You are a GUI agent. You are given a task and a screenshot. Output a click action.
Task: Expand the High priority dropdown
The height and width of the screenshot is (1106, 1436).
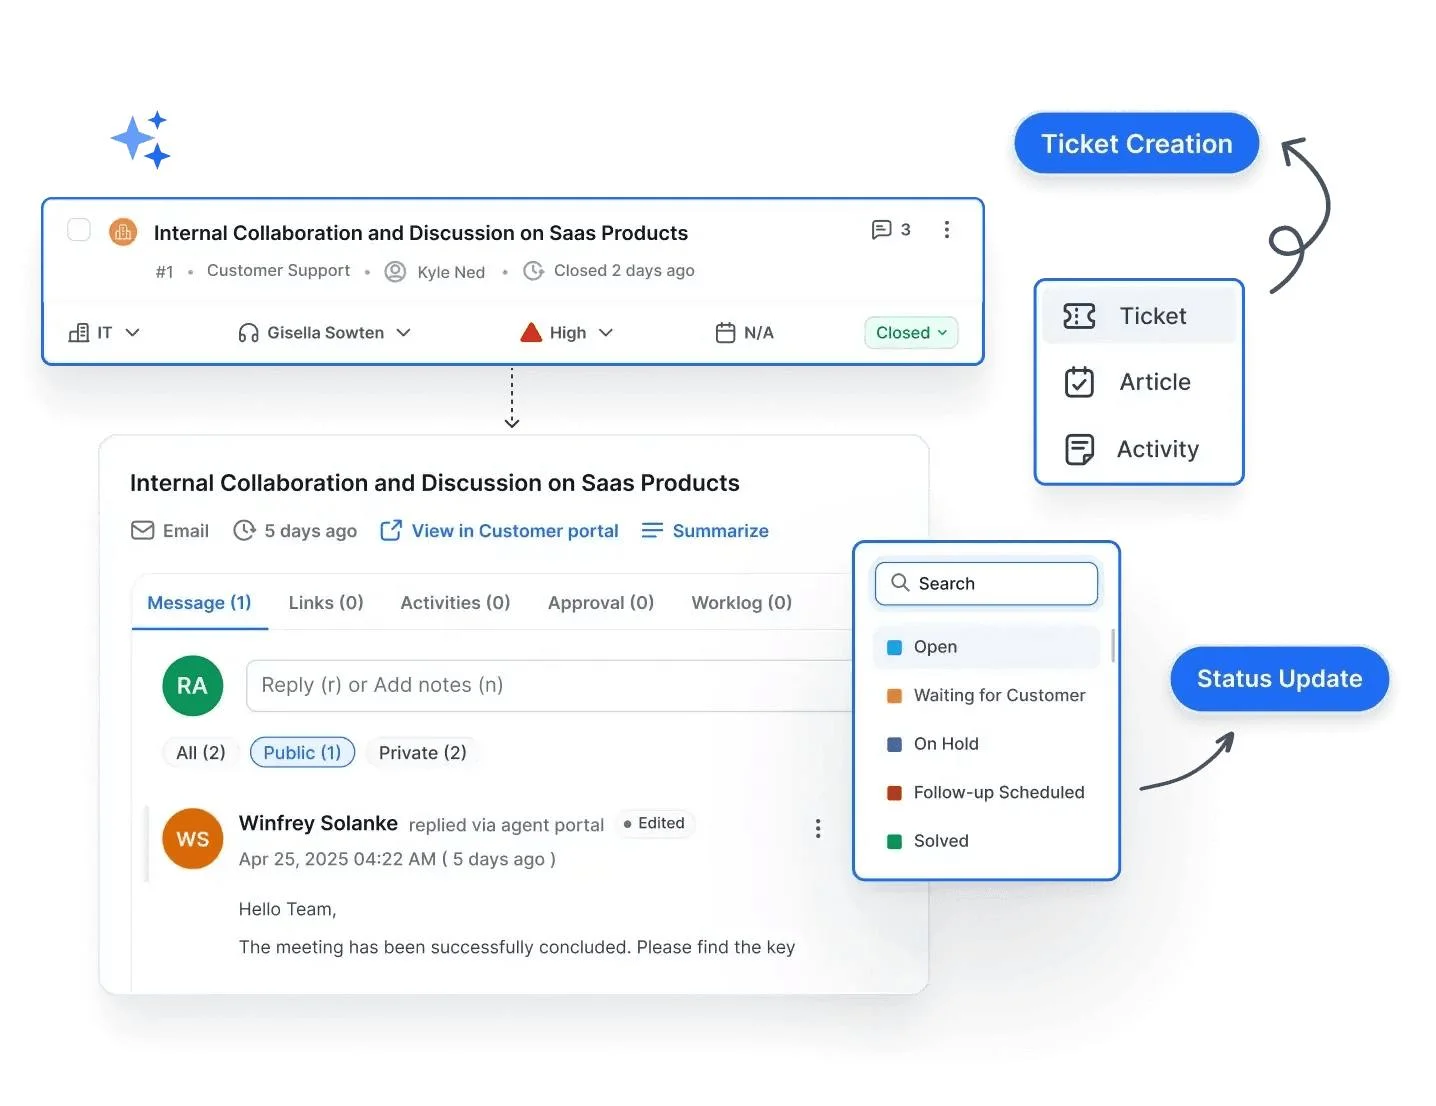click(565, 332)
